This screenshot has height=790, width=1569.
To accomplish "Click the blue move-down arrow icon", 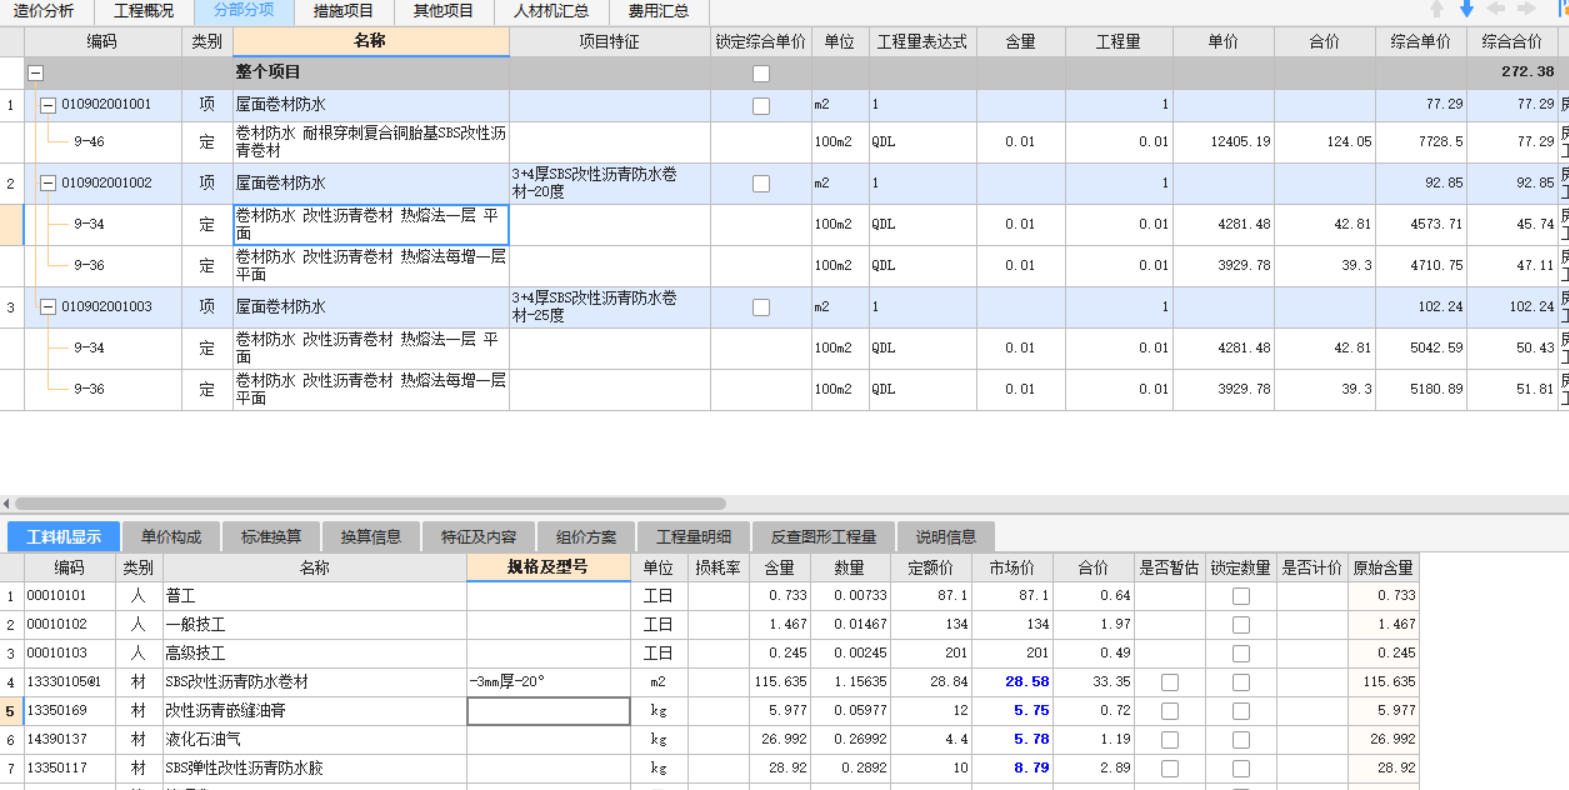I will [1466, 9].
